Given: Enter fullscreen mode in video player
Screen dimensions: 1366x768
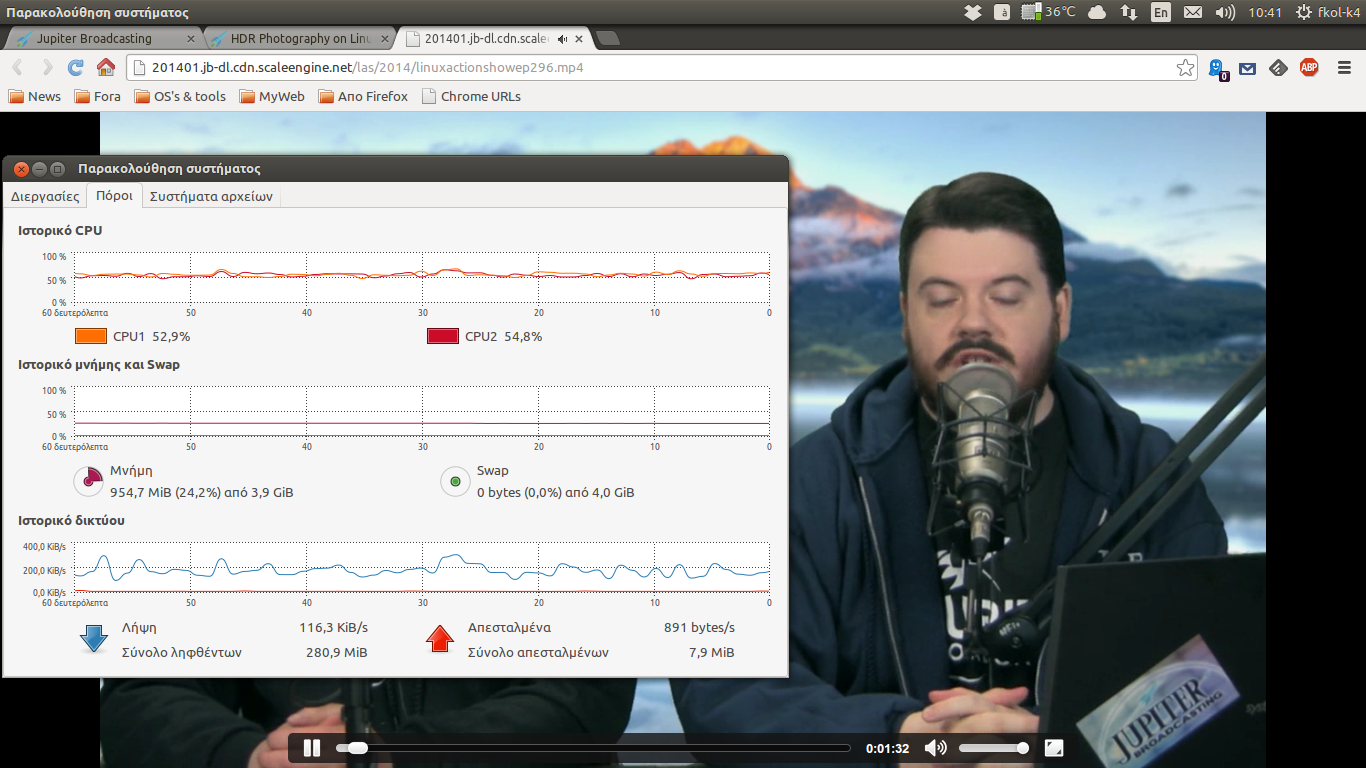Looking at the screenshot, I should (x=1053, y=748).
